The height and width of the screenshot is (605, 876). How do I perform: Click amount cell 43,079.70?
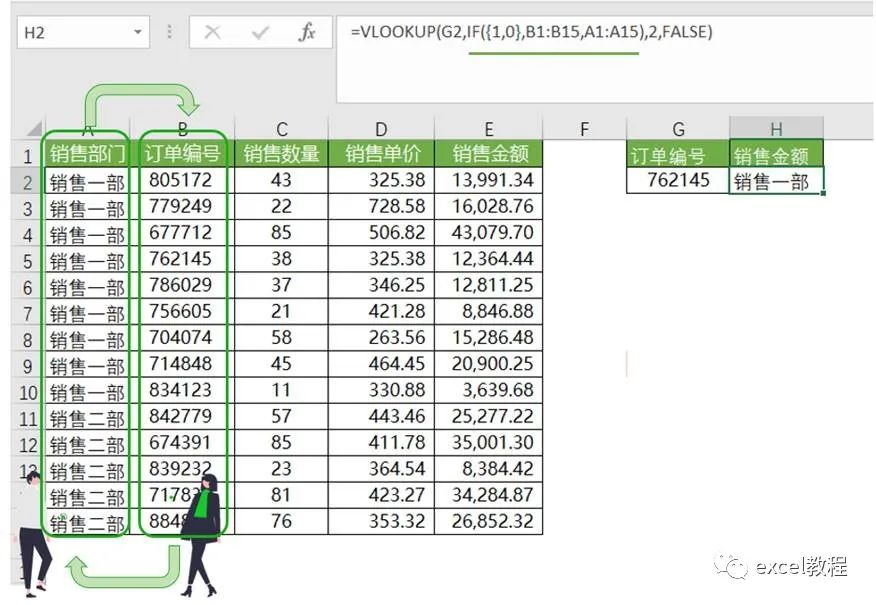tap(488, 232)
